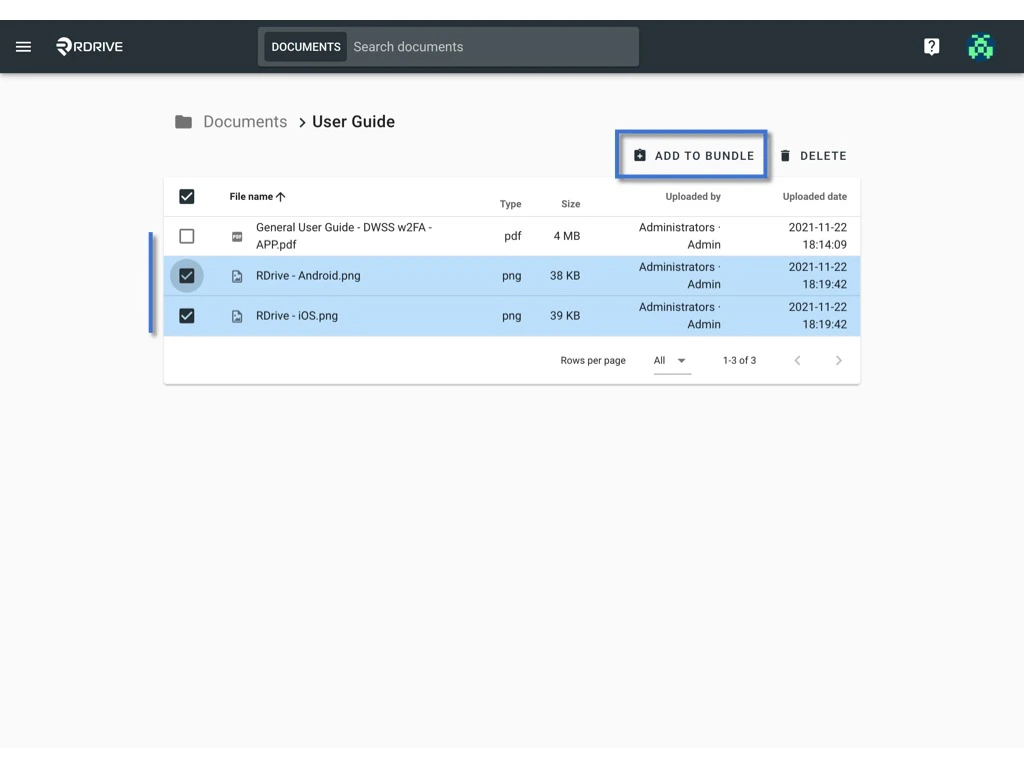This screenshot has height=768, width=1024.
Task: Check the General User Guide PDF checkbox
Action: 186,236
